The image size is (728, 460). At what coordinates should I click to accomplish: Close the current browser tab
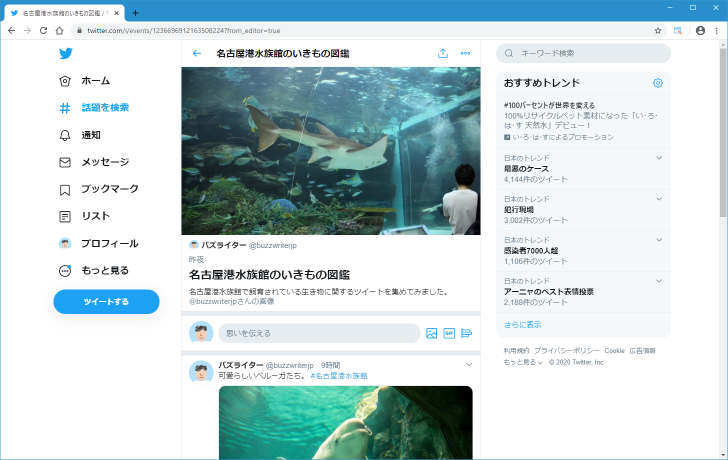pyautogui.click(x=116, y=13)
